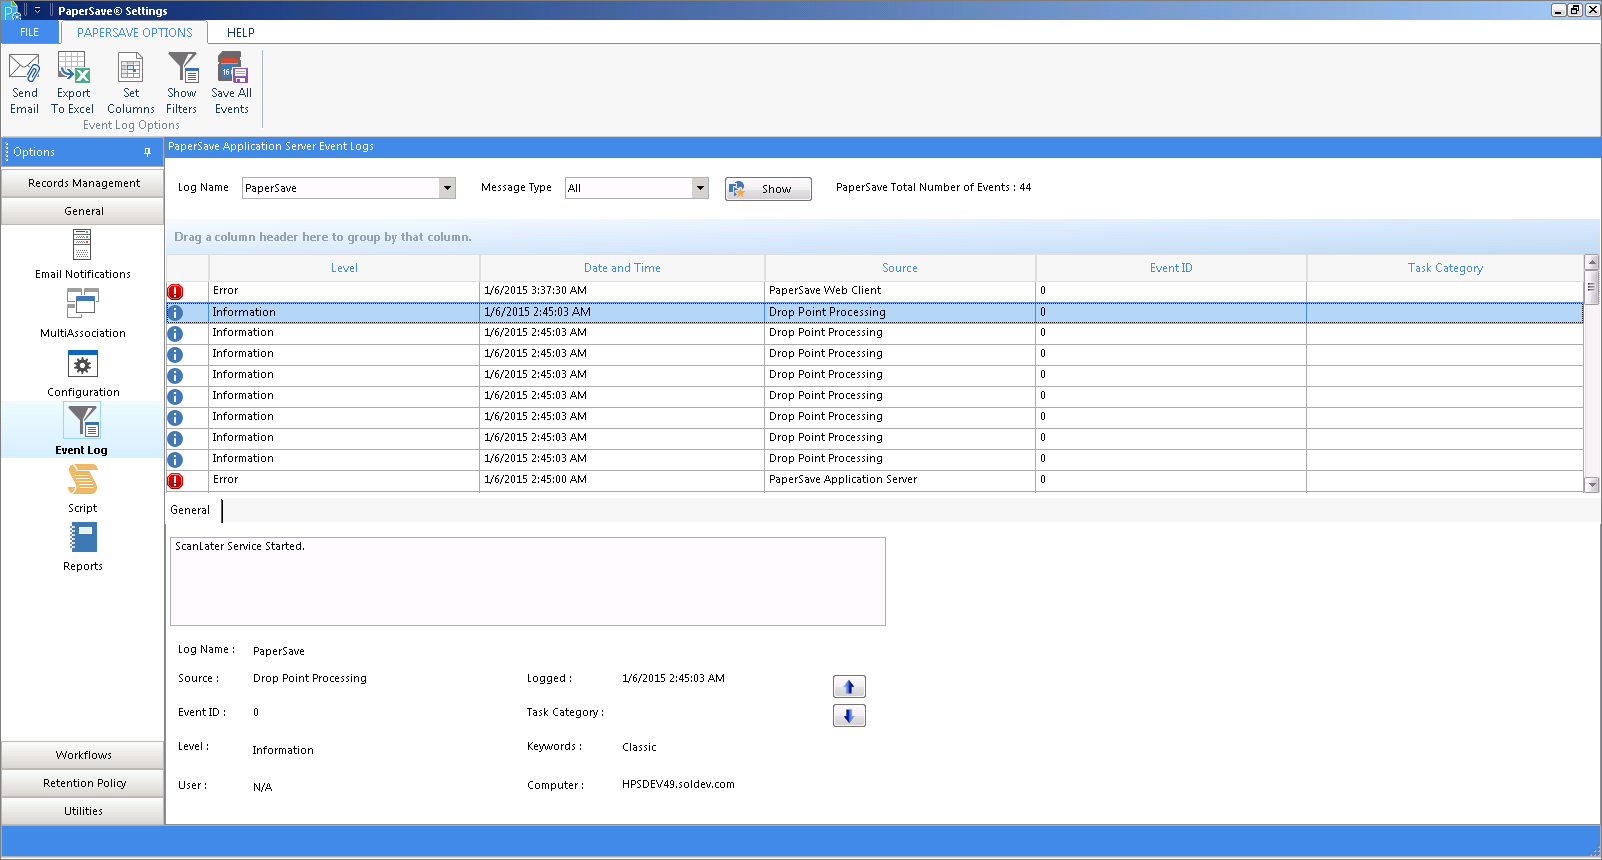
Task: Select the 1/6/2015 2:45:00 AM cell
Action: (622, 480)
